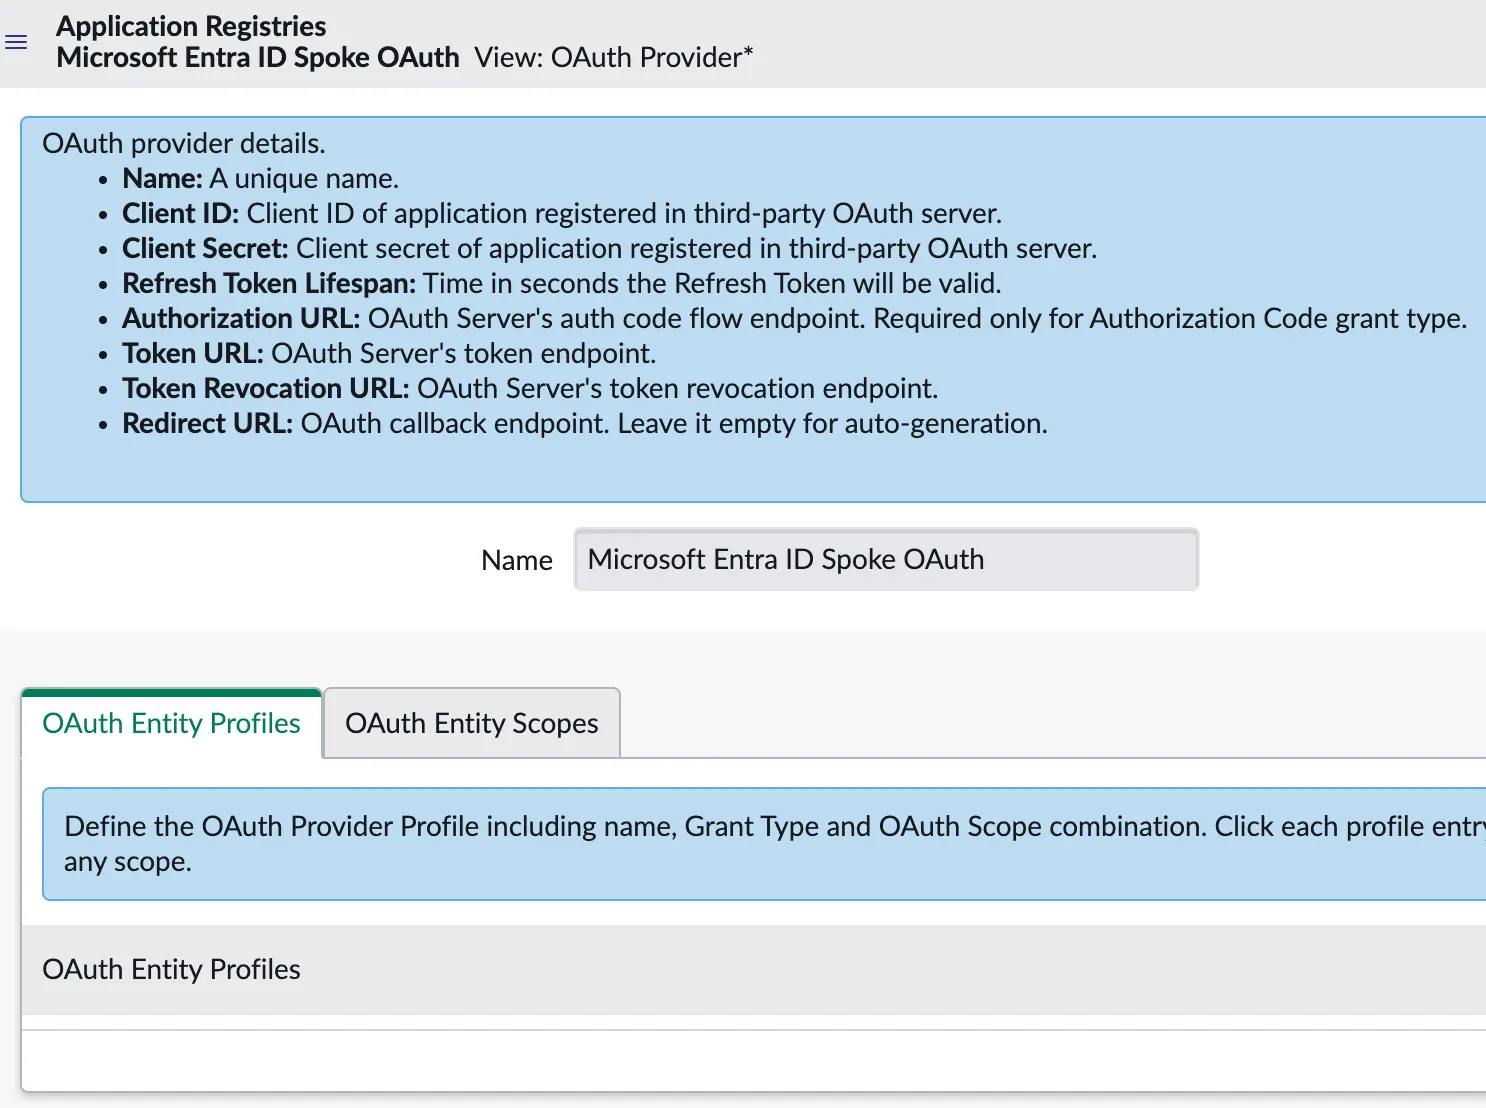Click the Client Secret description line
This screenshot has width=1486, height=1108.
pos(609,248)
